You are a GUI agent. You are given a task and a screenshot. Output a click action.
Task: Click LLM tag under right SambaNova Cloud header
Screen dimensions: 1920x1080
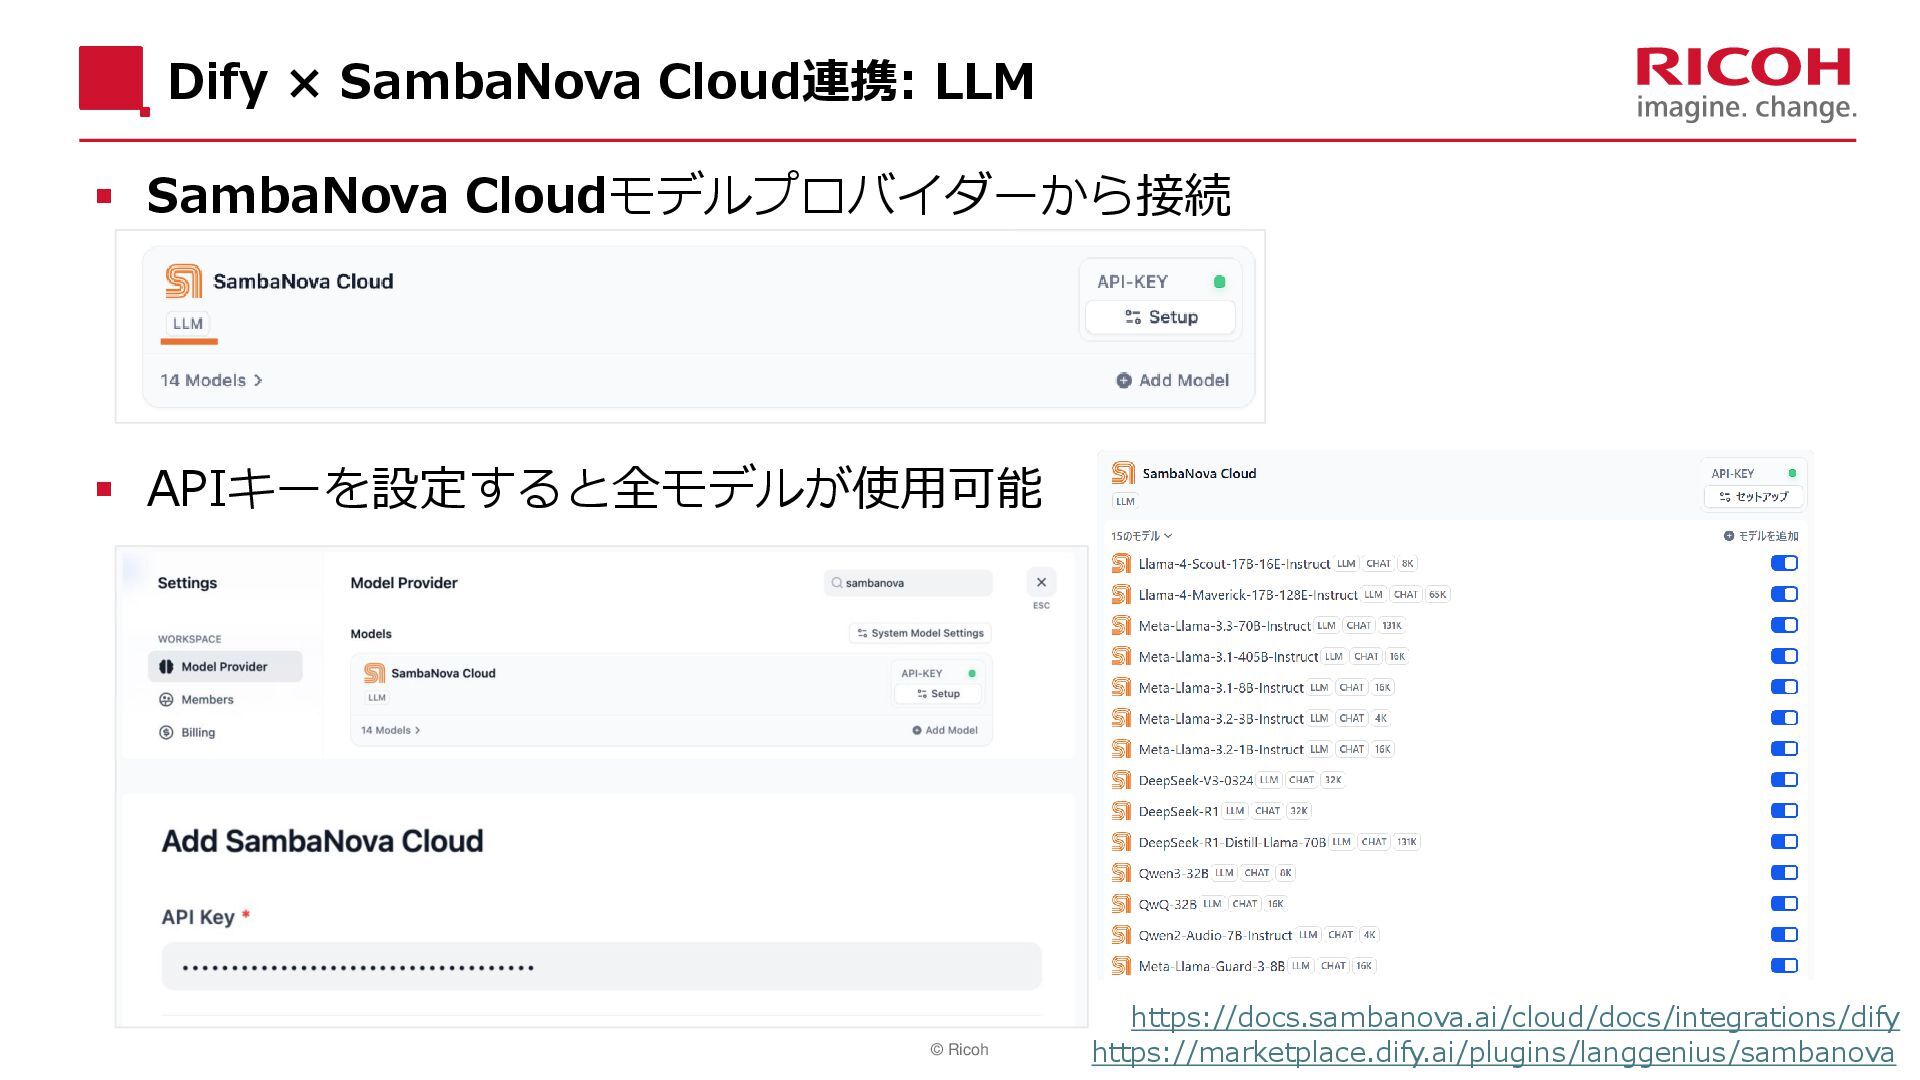(x=1125, y=501)
